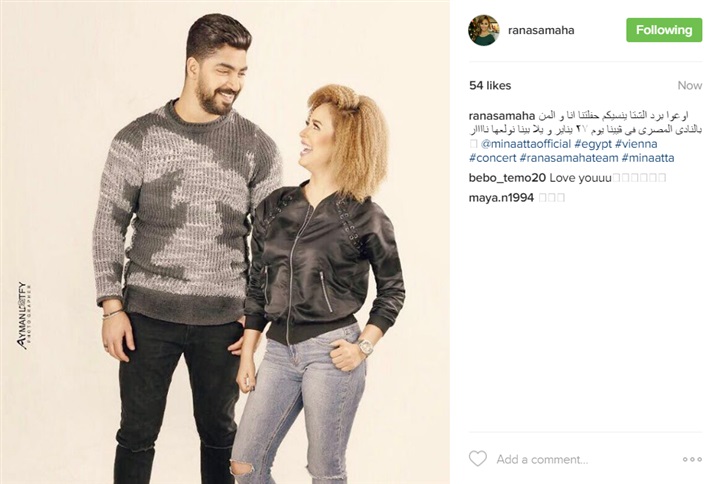Open the #vienna hashtag
This screenshot has height=484, width=720.
[636, 144]
